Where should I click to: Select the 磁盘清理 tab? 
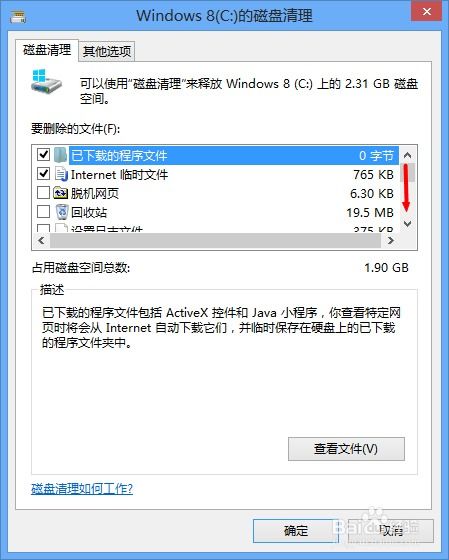(47, 50)
